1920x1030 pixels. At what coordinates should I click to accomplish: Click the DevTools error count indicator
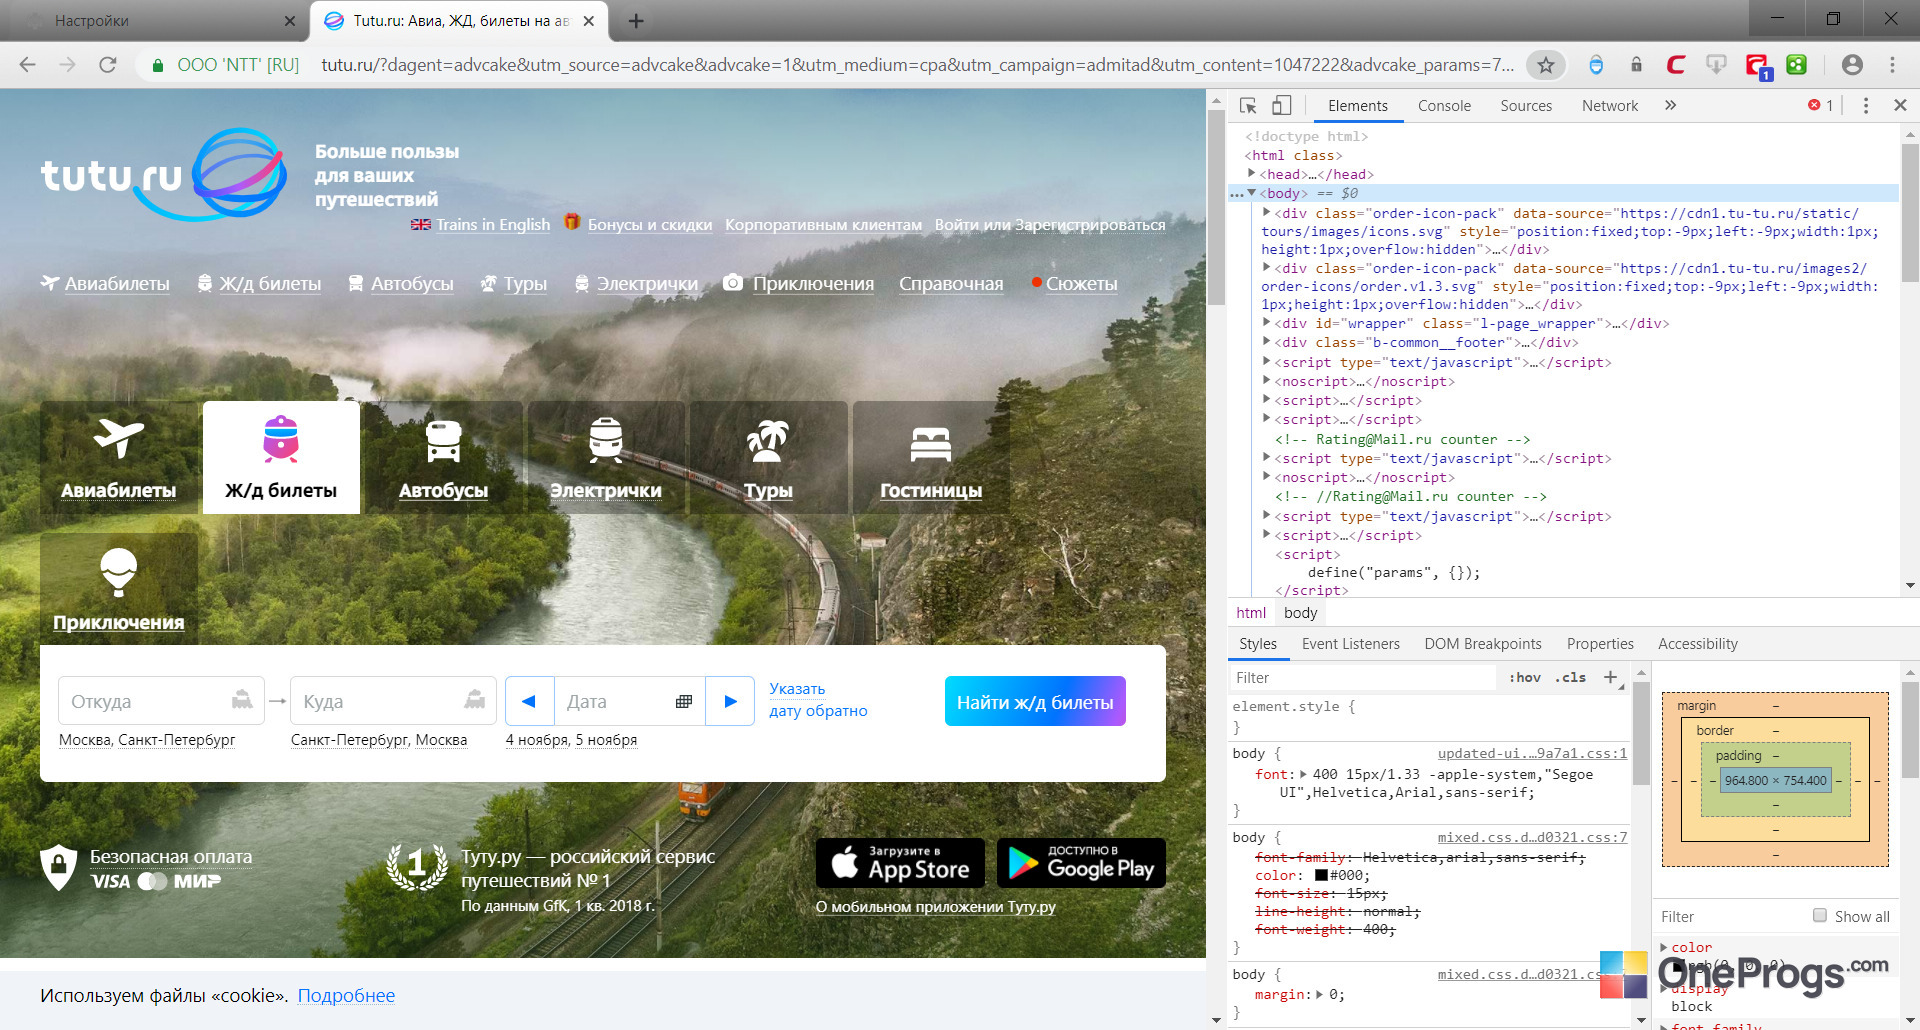click(x=1820, y=106)
